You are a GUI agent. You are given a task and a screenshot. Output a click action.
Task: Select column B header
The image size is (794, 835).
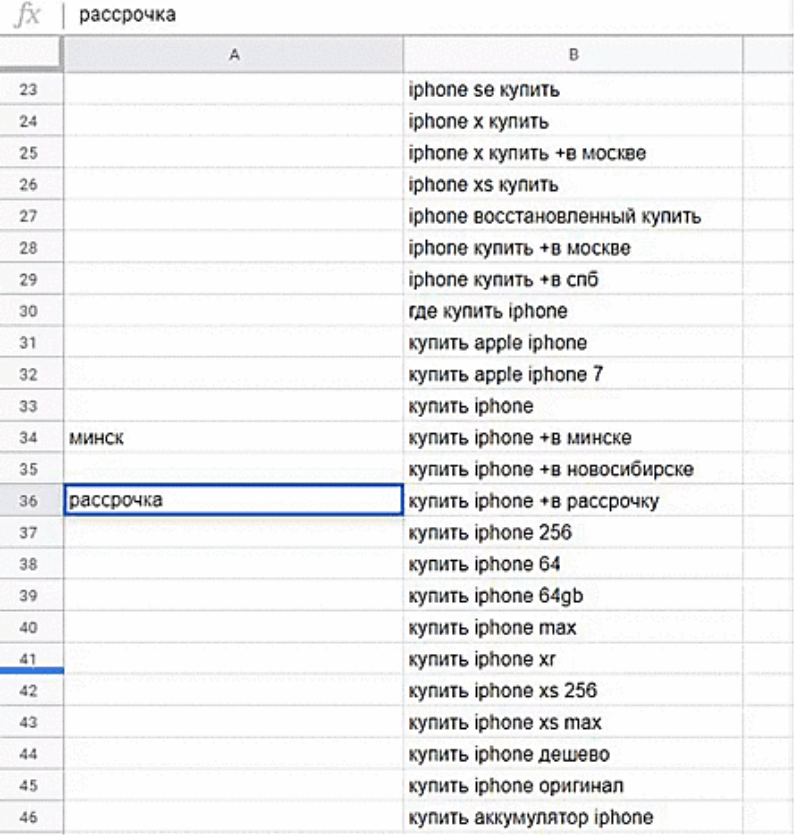coord(573,54)
